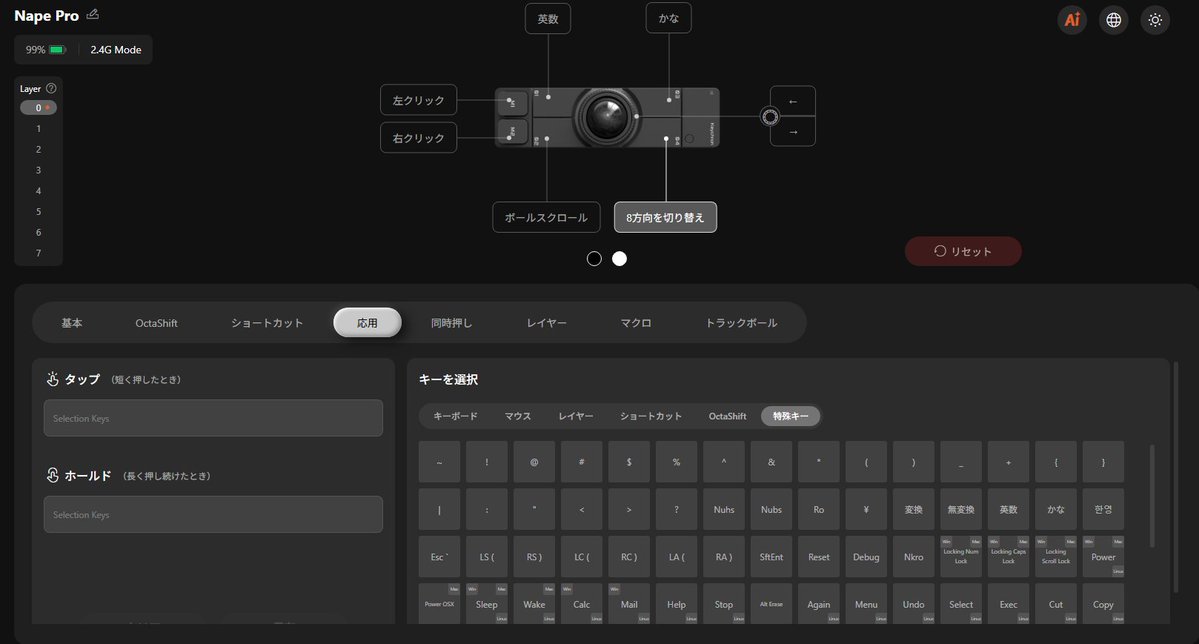Select layer 3
Screen dimensions: 1199x644
[38, 170]
